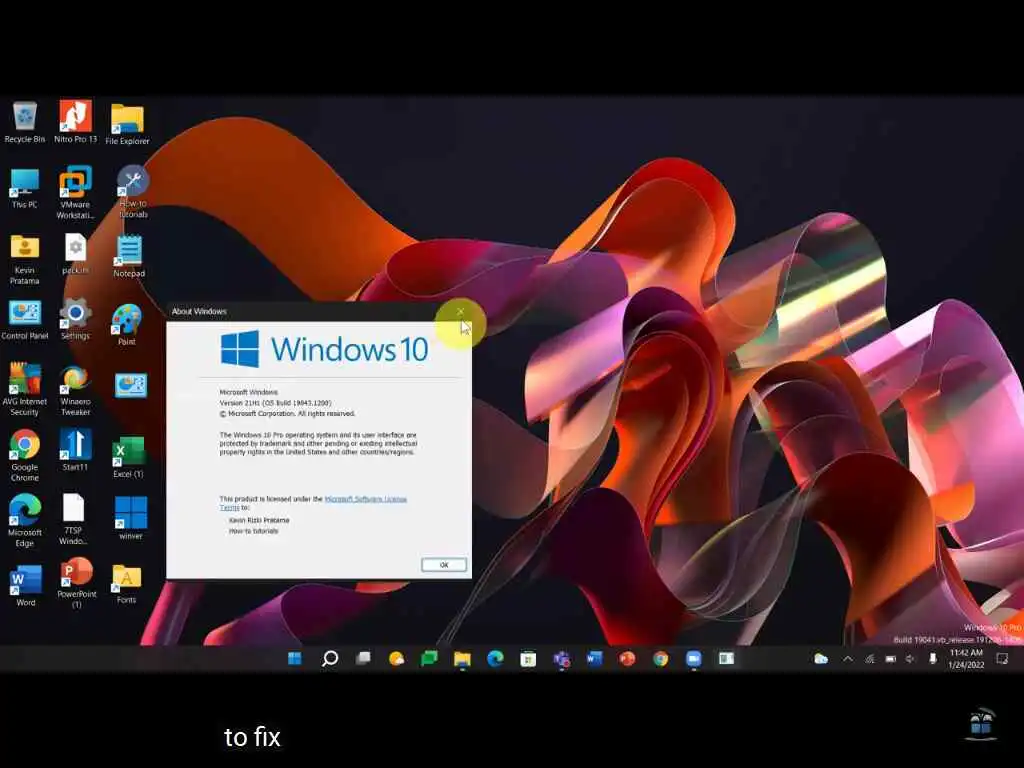This screenshot has height=768, width=1024.
Task: Open Microsoft Store on the taskbar
Action: coord(528,658)
